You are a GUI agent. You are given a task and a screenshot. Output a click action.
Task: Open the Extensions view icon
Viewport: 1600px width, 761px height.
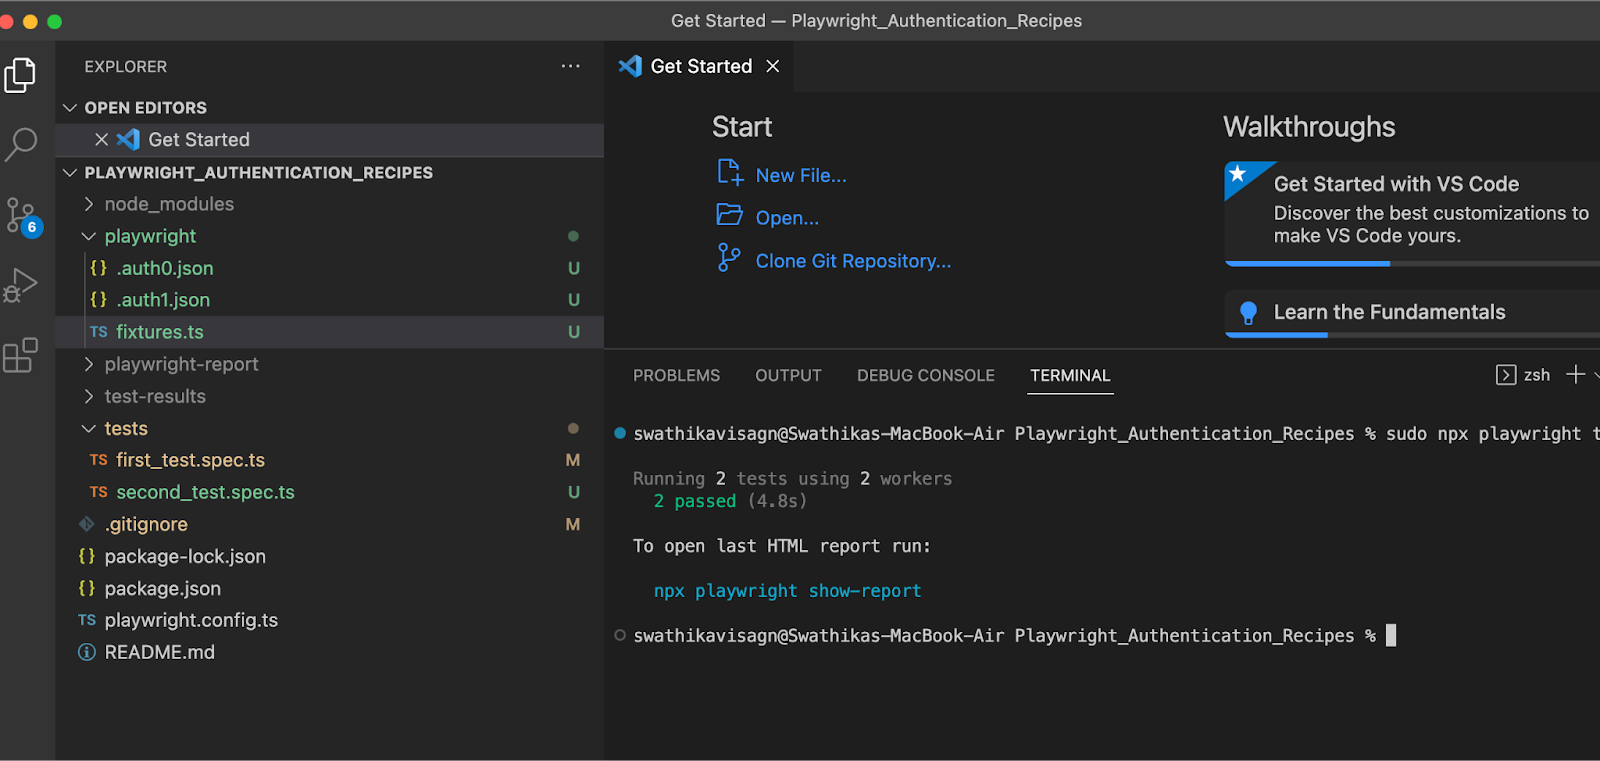click(21, 355)
